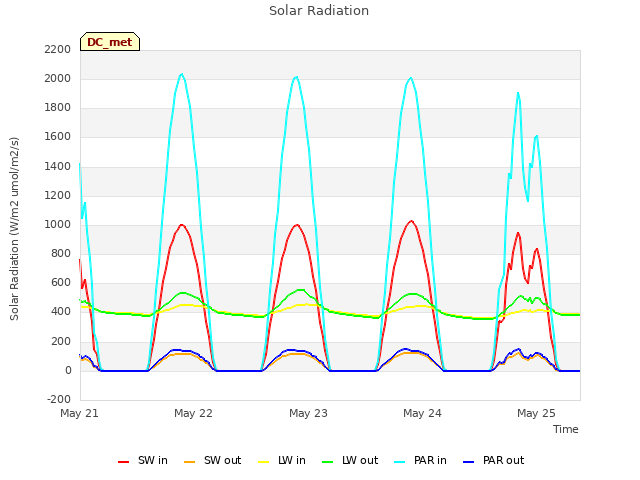
Task: Click the 2000 y-axis tick label
Action: pos(58,78)
